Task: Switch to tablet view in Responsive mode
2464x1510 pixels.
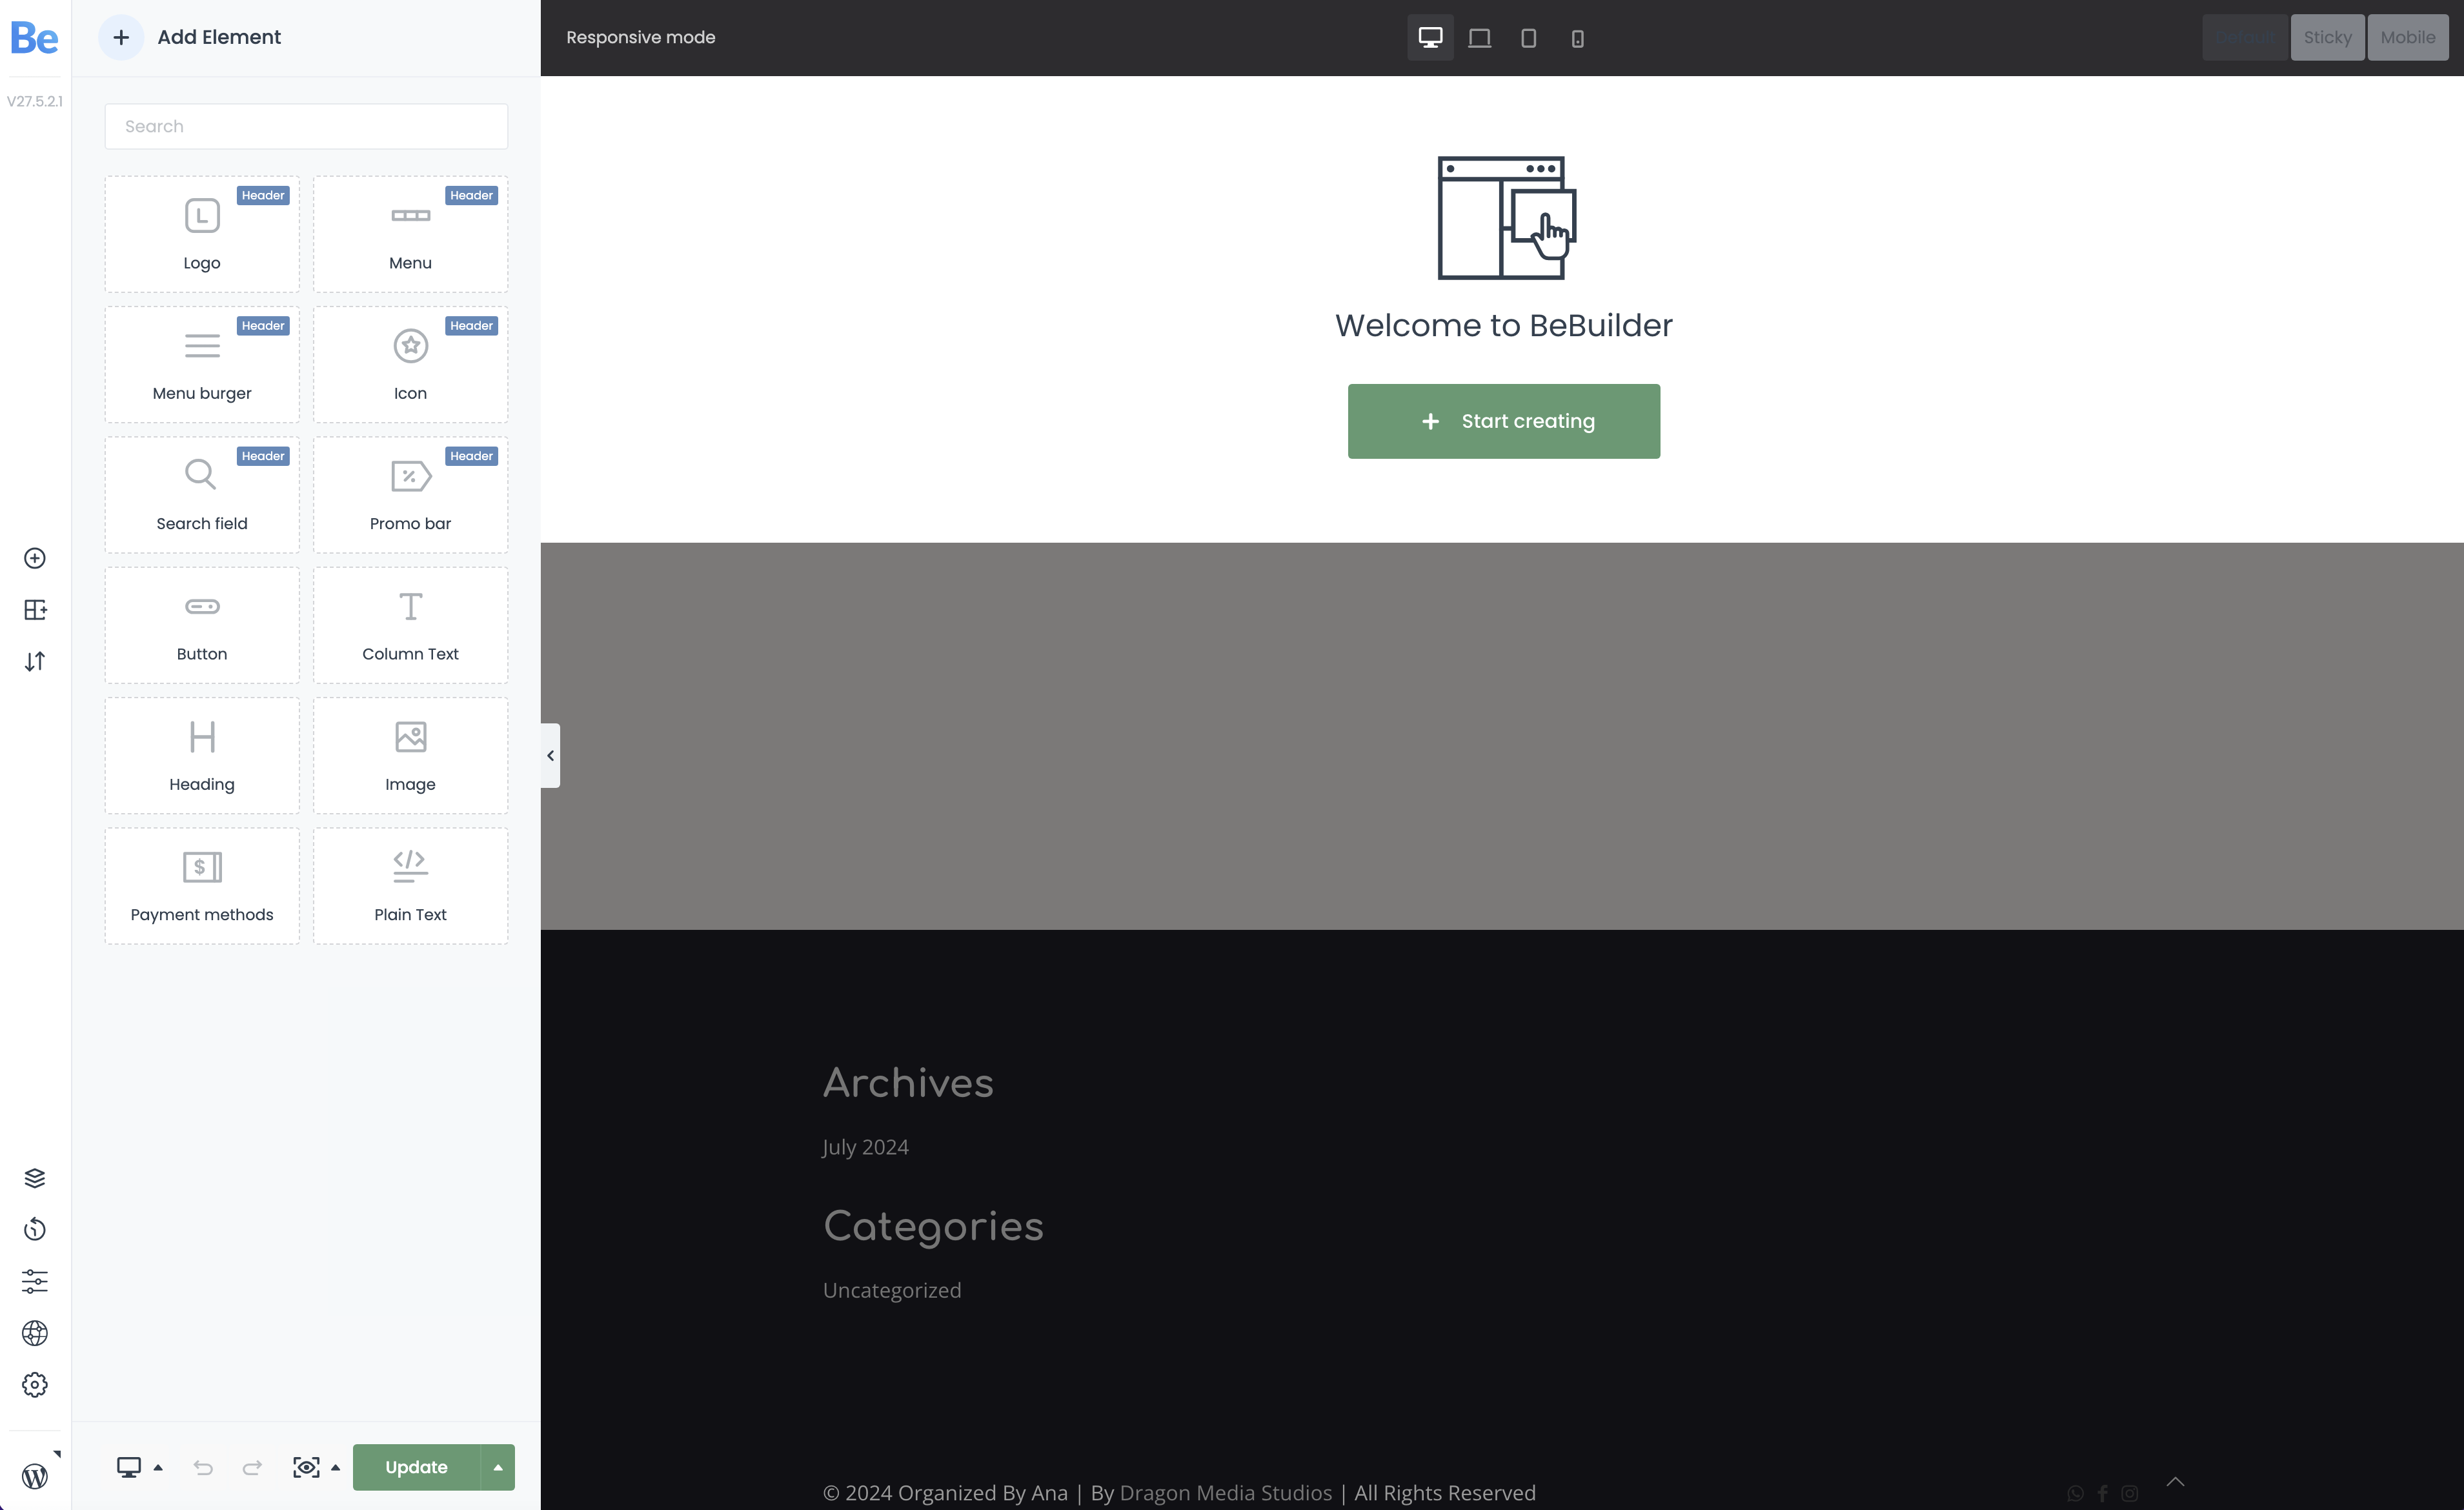Action: [x=1528, y=38]
